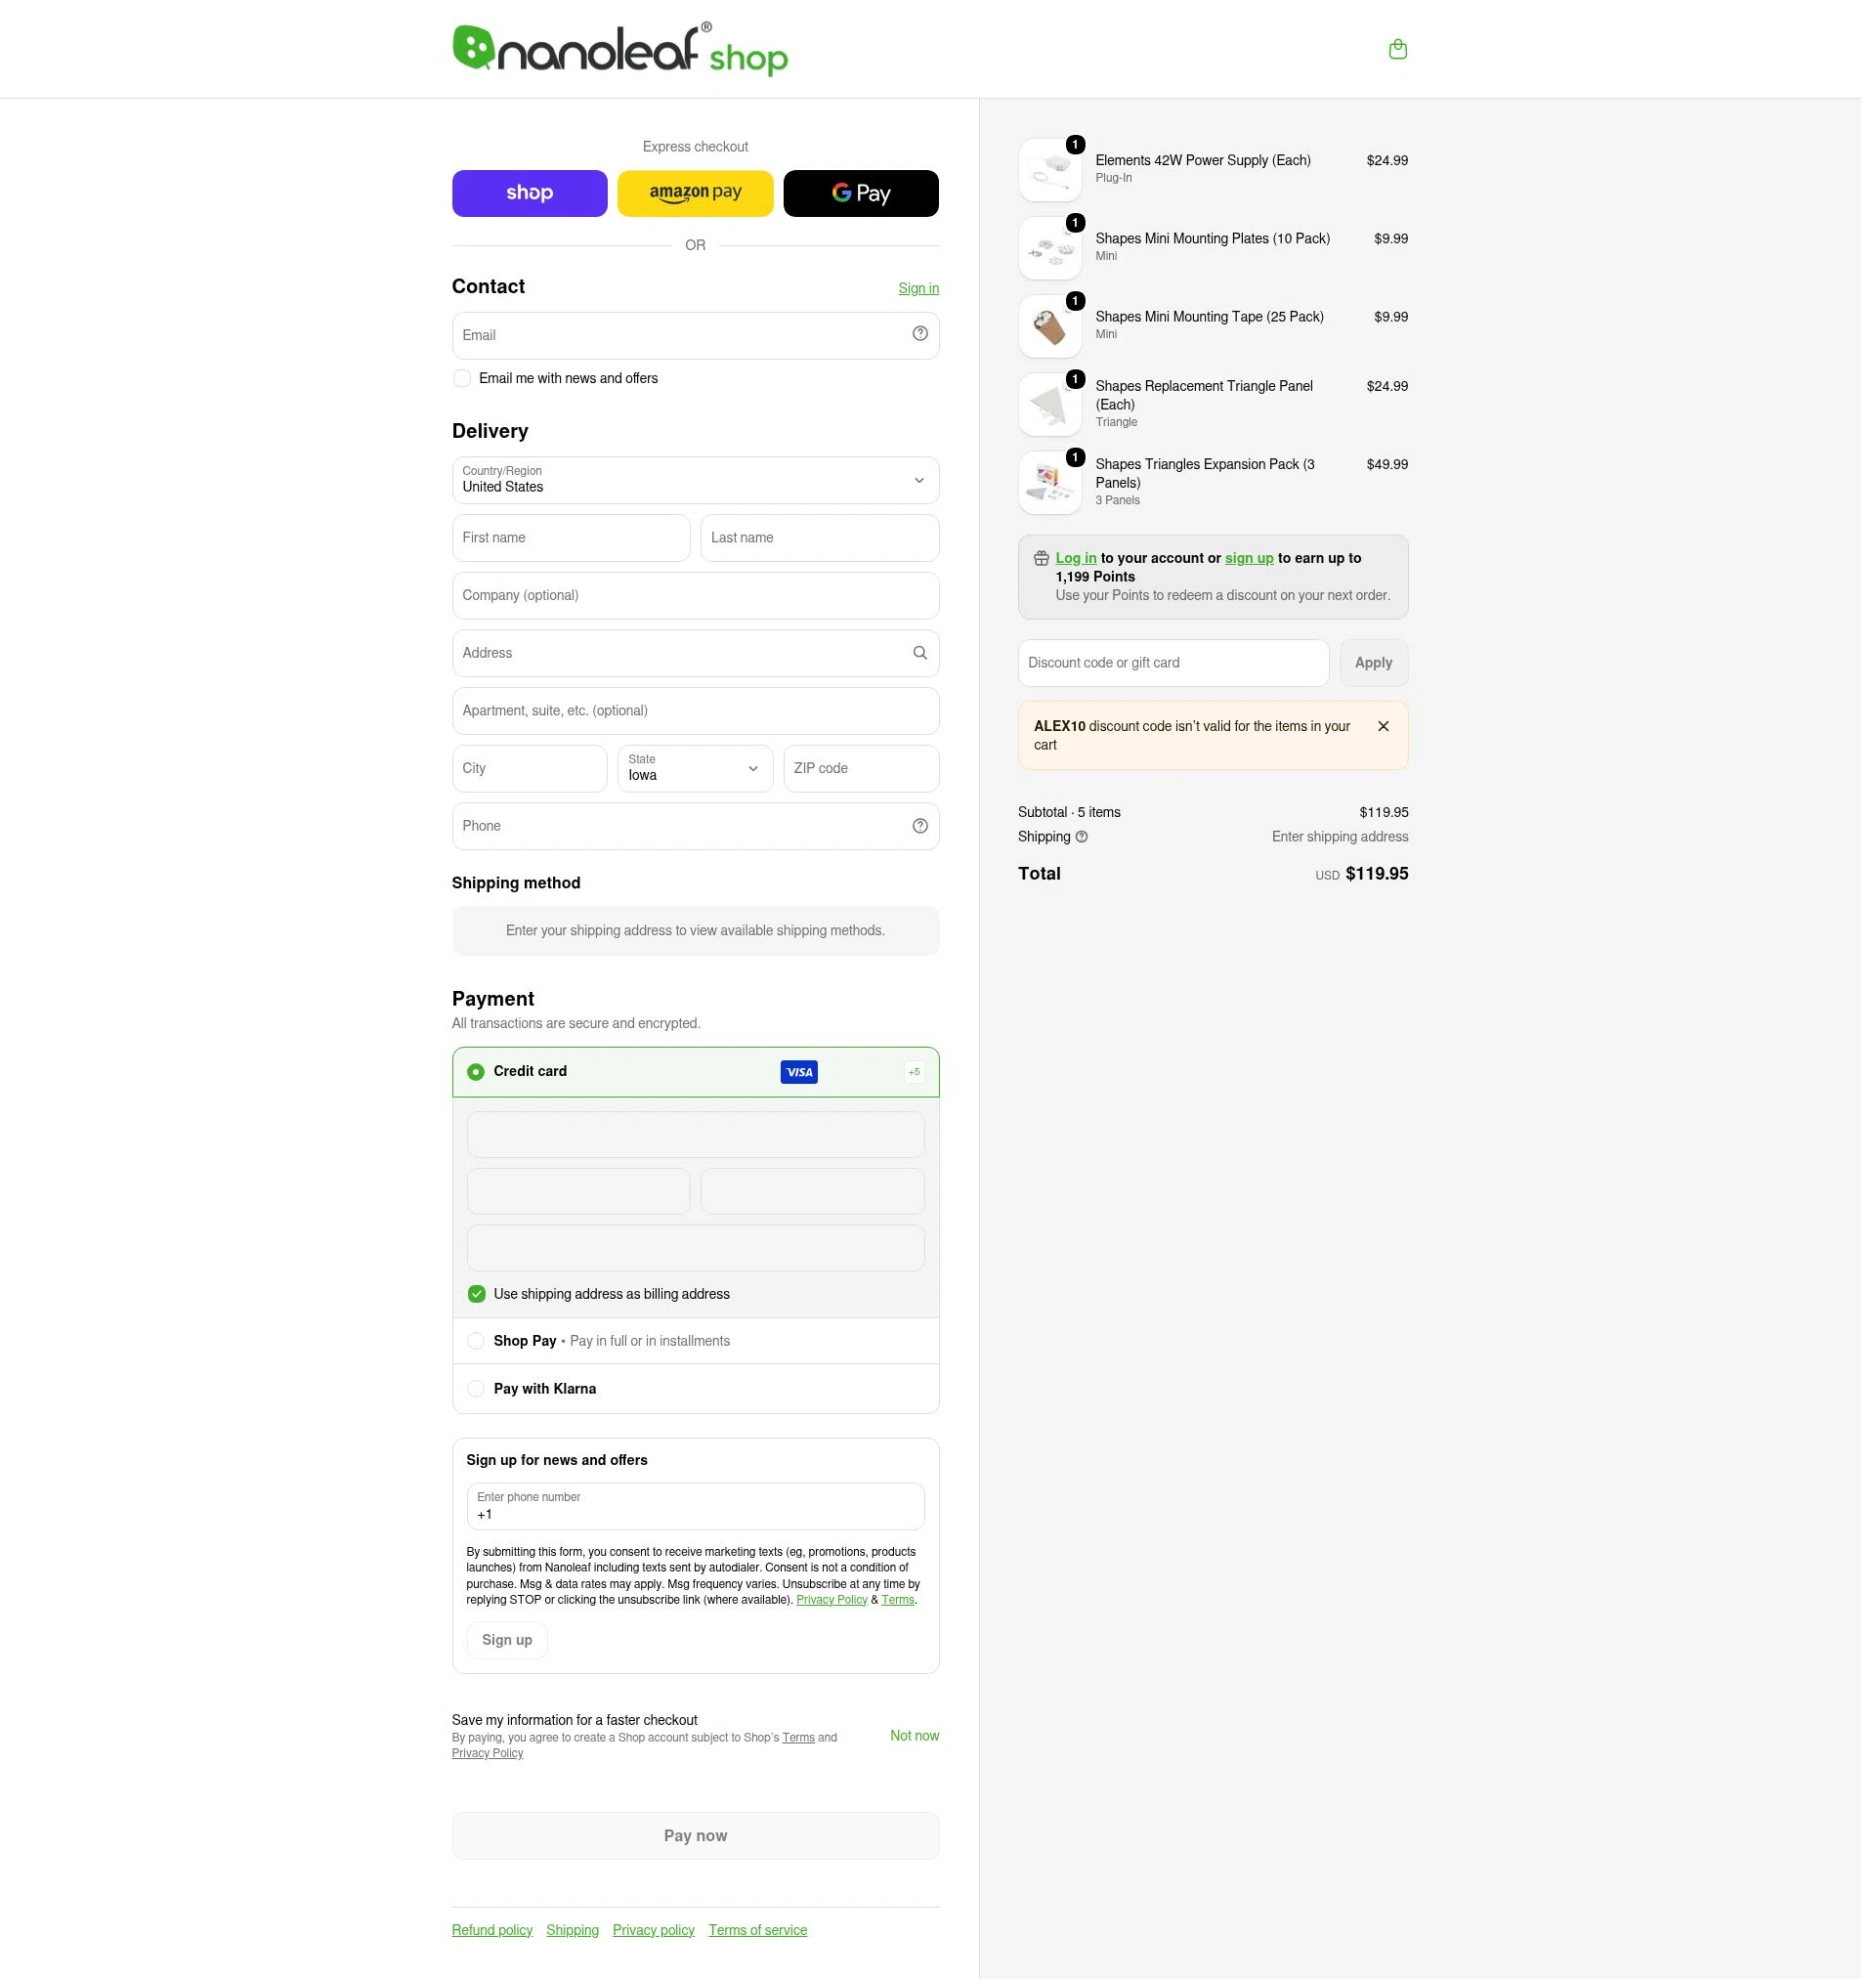The width and height of the screenshot is (1876, 1979).
Task: Open the State dropdown showing Iowa
Action: click(700, 774)
